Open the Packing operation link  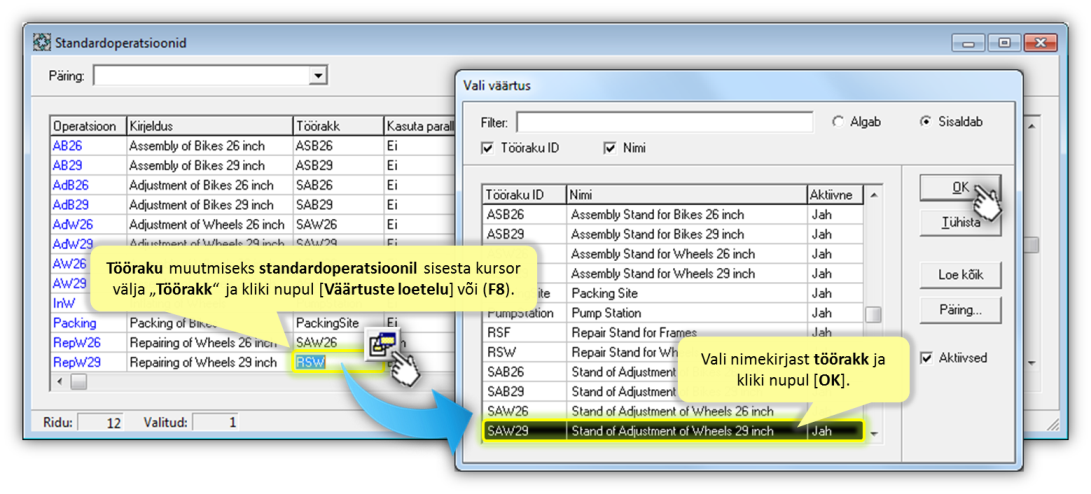(74, 324)
